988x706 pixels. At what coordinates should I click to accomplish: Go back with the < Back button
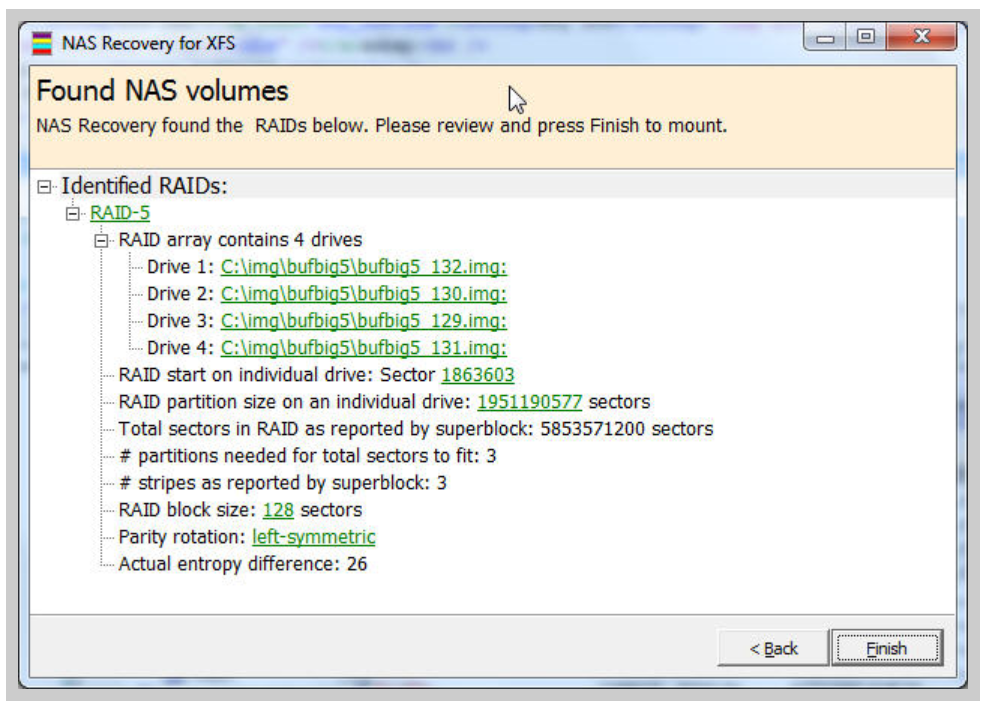pyautogui.click(x=773, y=648)
